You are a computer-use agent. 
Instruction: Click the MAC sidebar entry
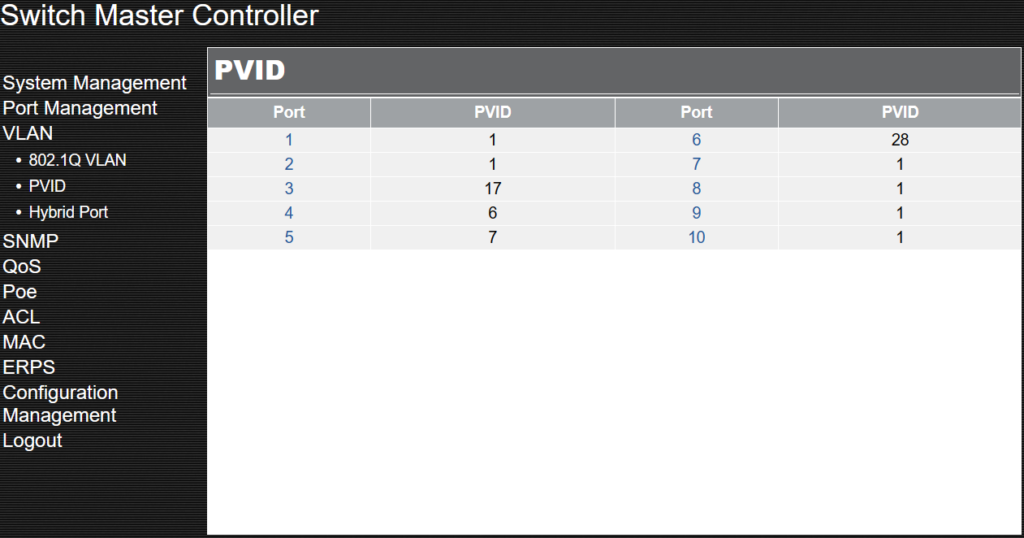[24, 342]
